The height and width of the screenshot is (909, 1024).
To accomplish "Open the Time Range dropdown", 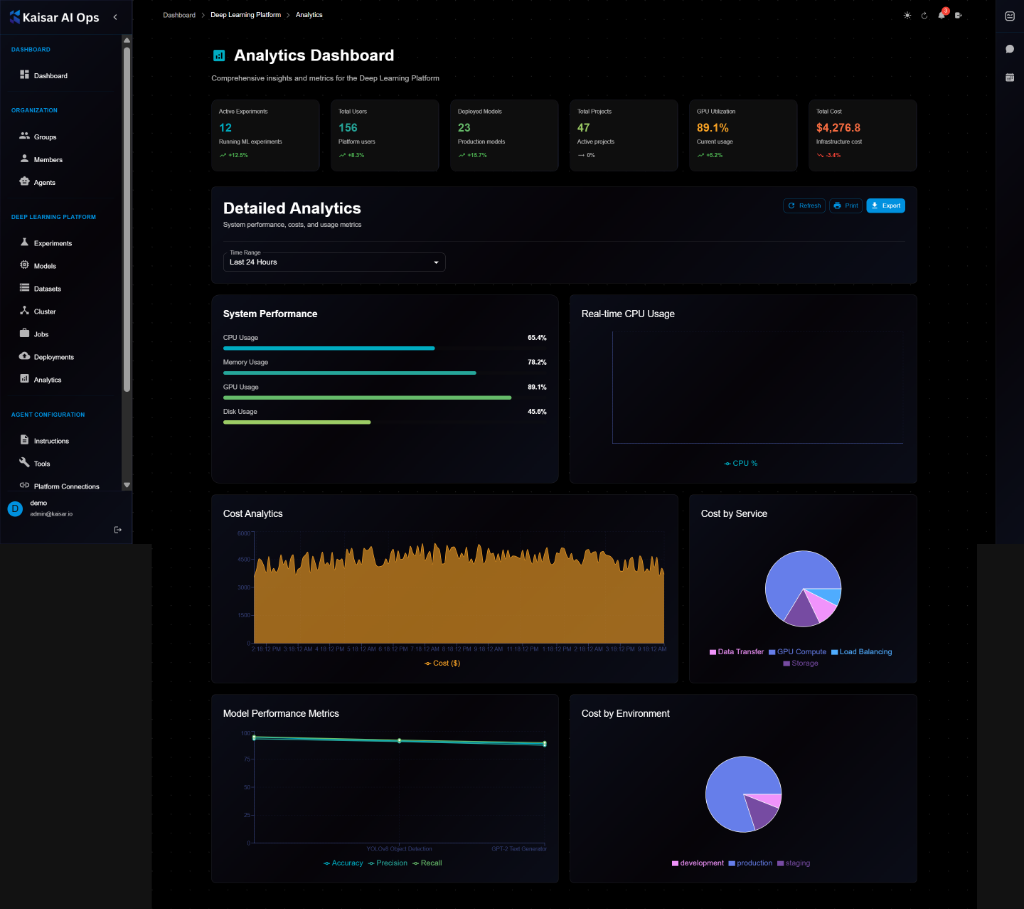I will [x=333, y=262].
